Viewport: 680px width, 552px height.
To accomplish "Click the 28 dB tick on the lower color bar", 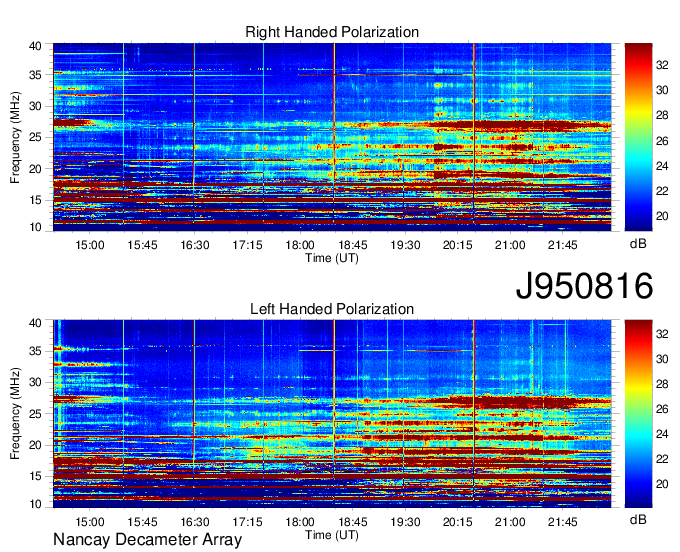I will click(662, 384).
